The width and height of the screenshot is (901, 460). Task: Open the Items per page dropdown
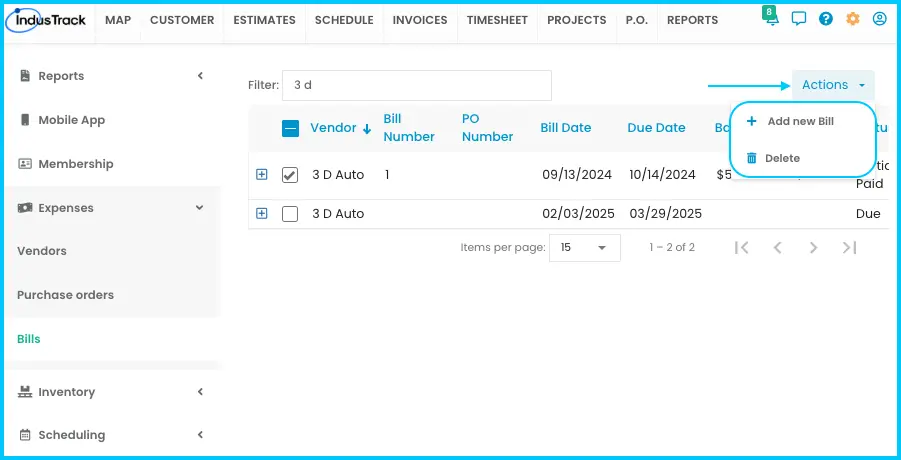pyautogui.click(x=584, y=248)
